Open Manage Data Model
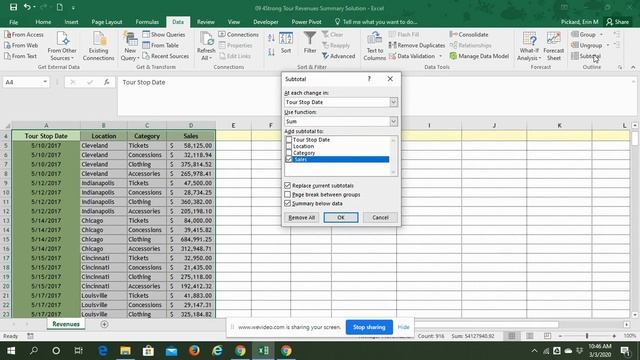The width and height of the screenshot is (640, 360). [x=479, y=56]
